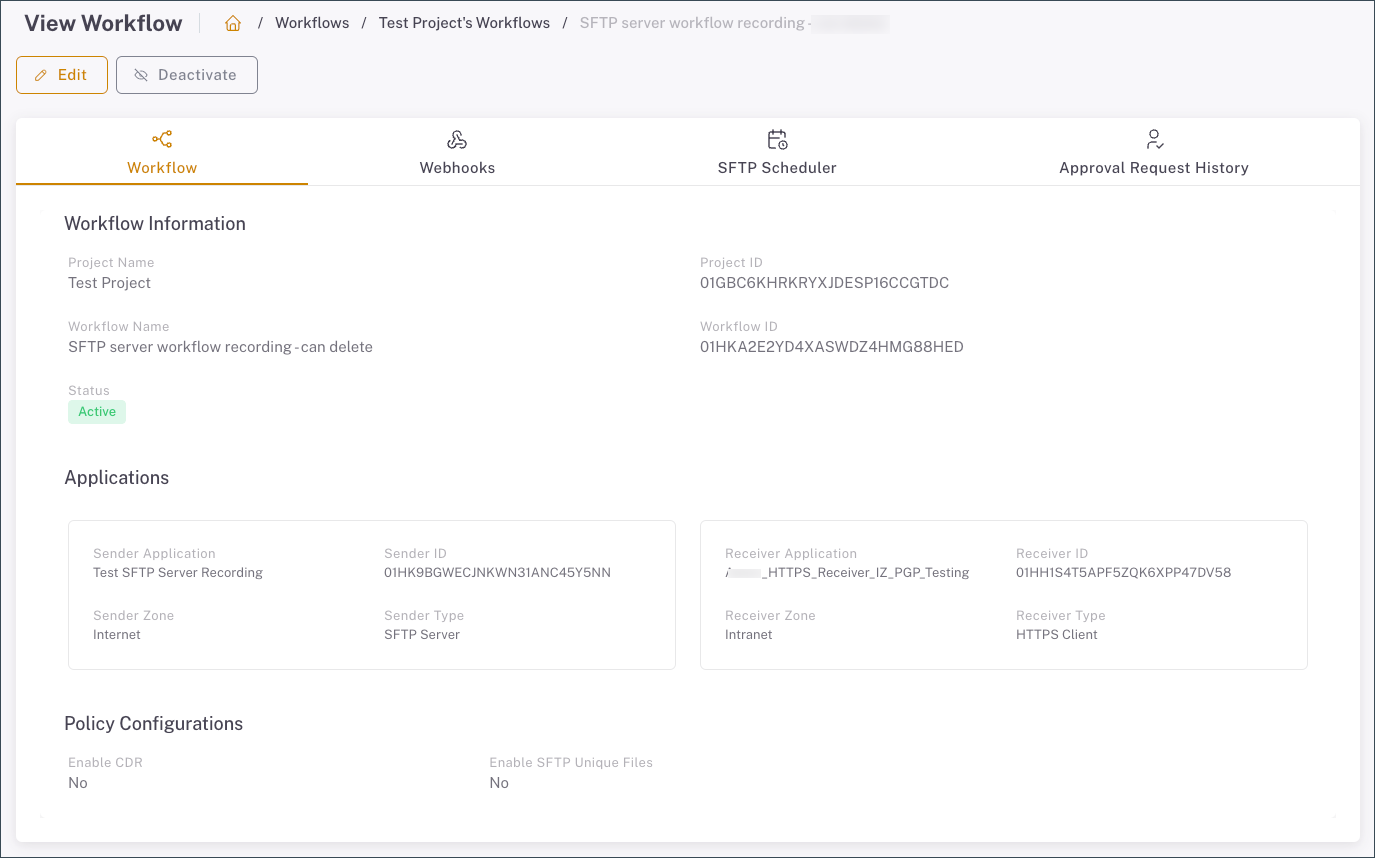This screenshot has width=1375, height=858.
Task: Open the SFTP Scheduler tab
Action: 777,153
